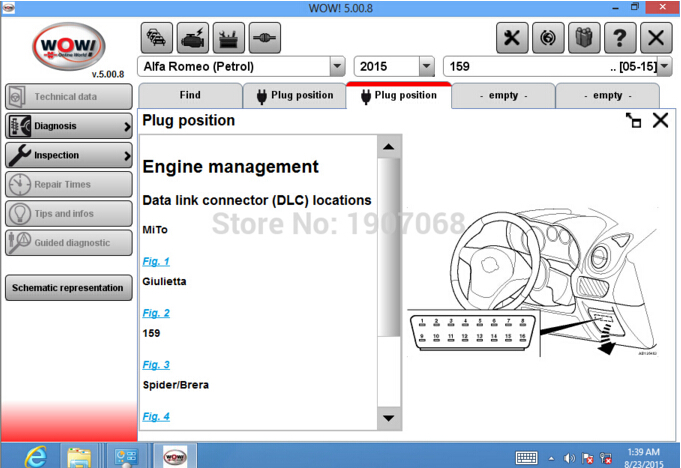The width and height of the screenshot is (681, 468).
Task: Select the first empty tab
Action: pos(503,95)
